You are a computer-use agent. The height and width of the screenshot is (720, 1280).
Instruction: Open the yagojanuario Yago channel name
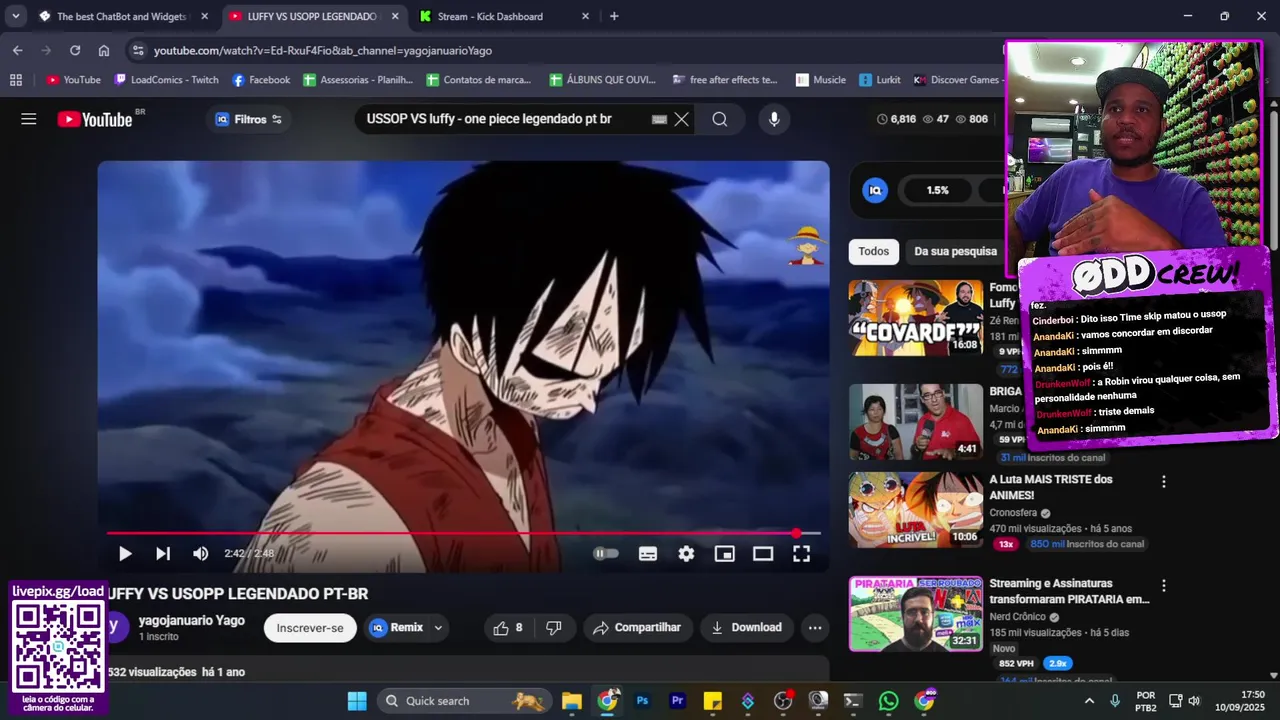(192, 620)
